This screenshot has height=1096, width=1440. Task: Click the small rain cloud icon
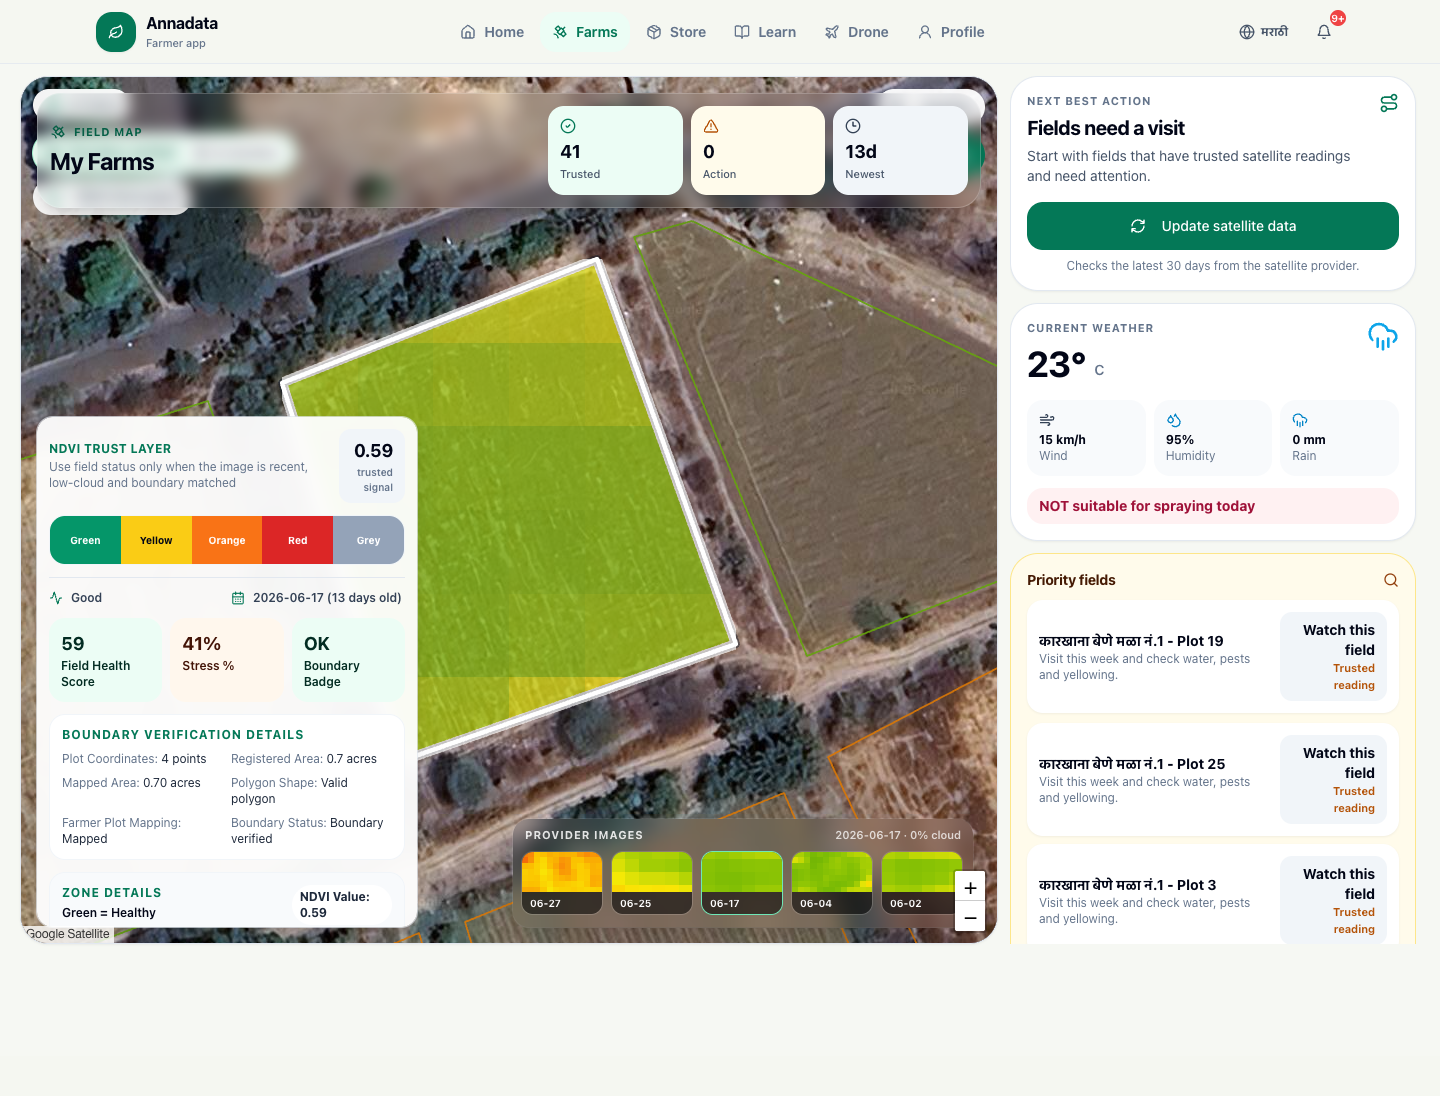coord(1300,420)
